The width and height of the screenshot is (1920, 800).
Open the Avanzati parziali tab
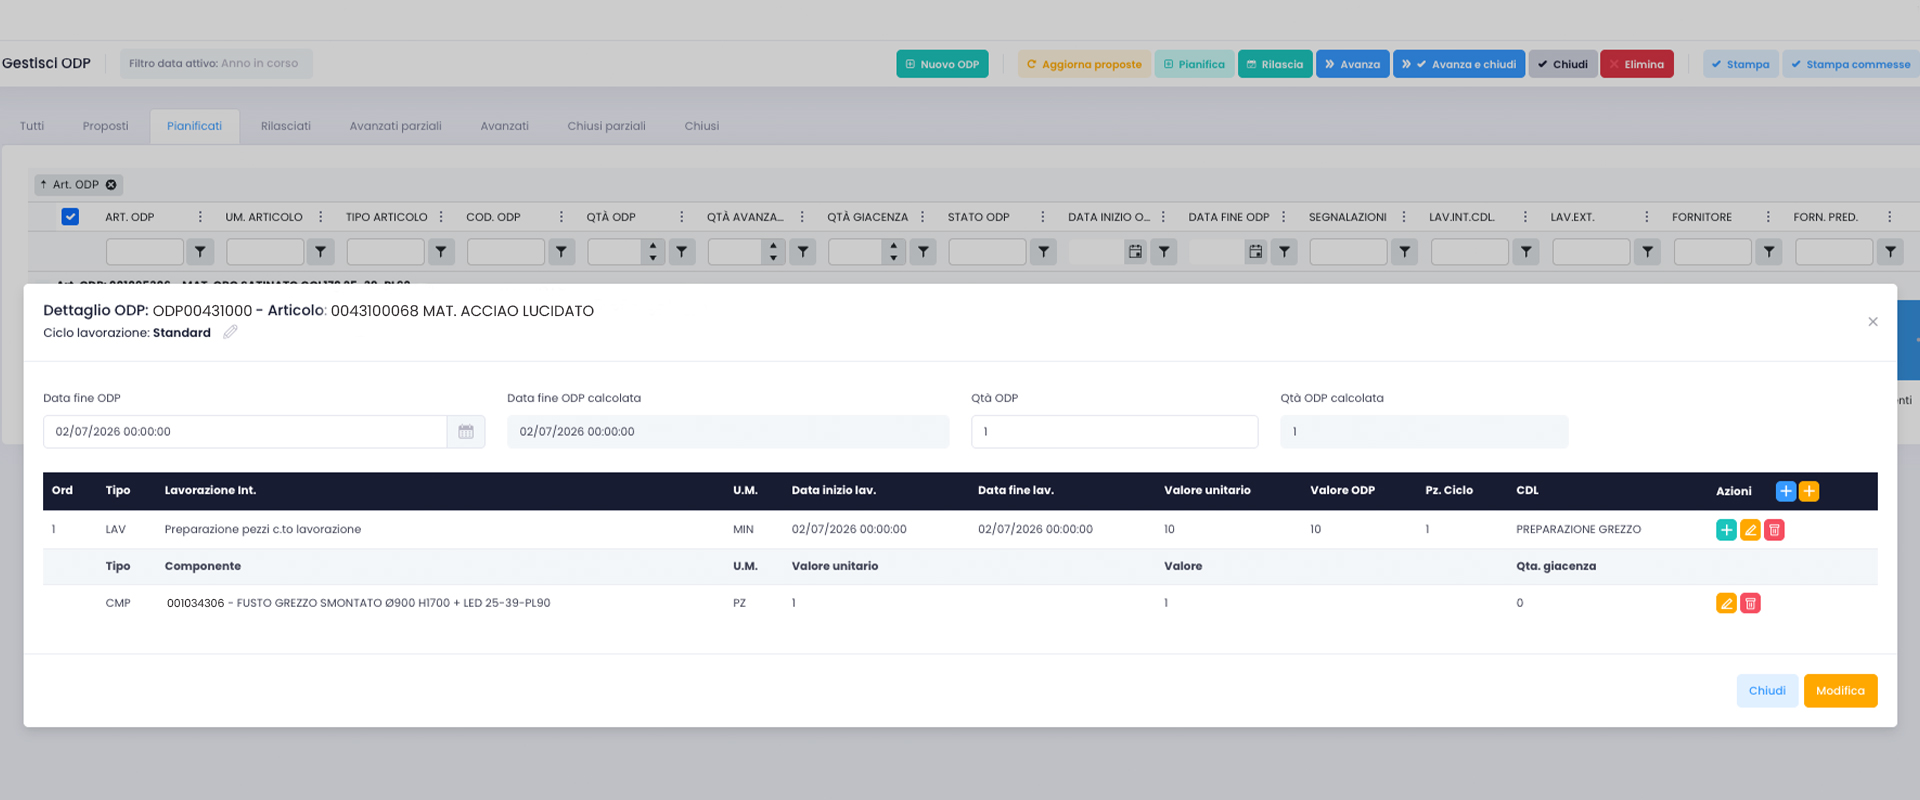pyautogui.click(x=395, y=126)
